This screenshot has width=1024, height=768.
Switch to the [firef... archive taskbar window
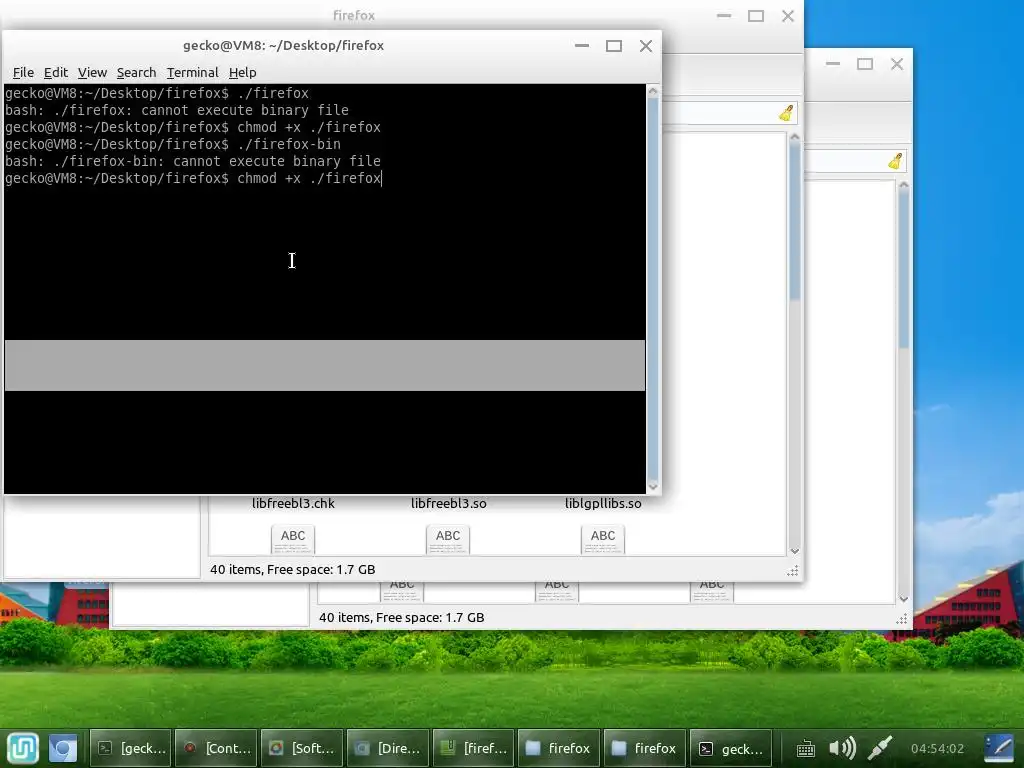coord(473,748)
